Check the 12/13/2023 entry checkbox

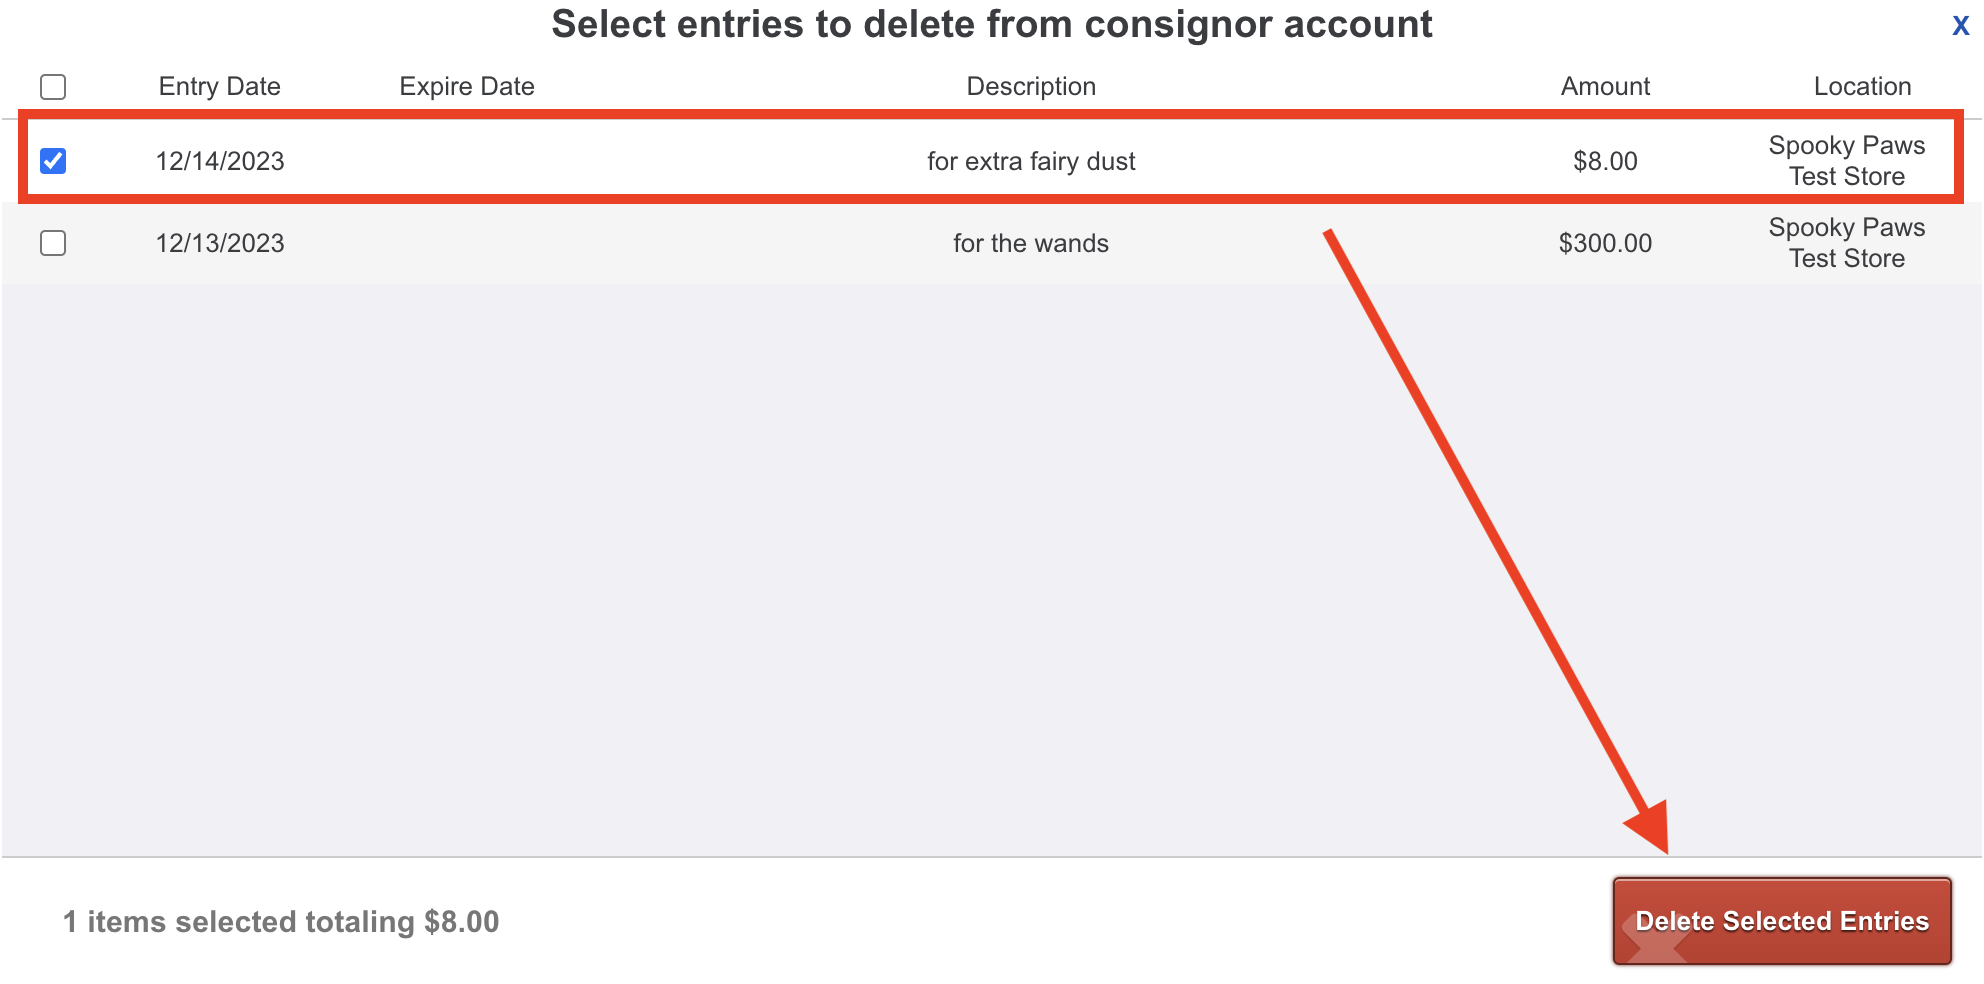pos(53,243)
